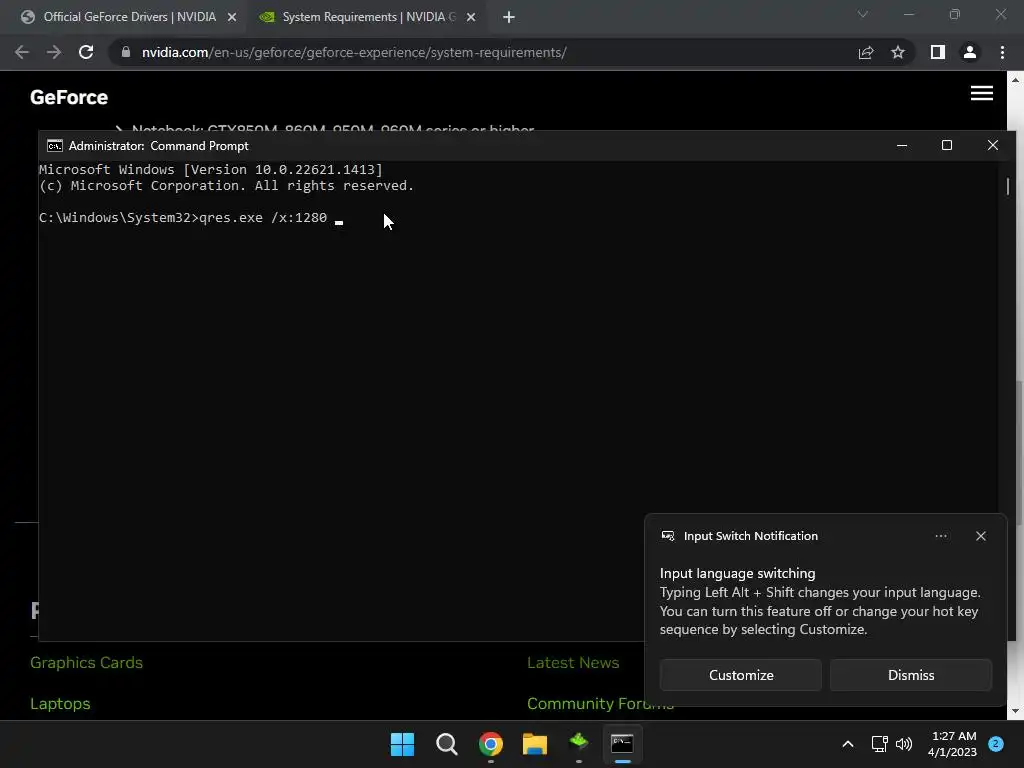The image size is (1024, 768).
Task: Maximize the Command Prompt window
Action: click(x=947, y=146)
